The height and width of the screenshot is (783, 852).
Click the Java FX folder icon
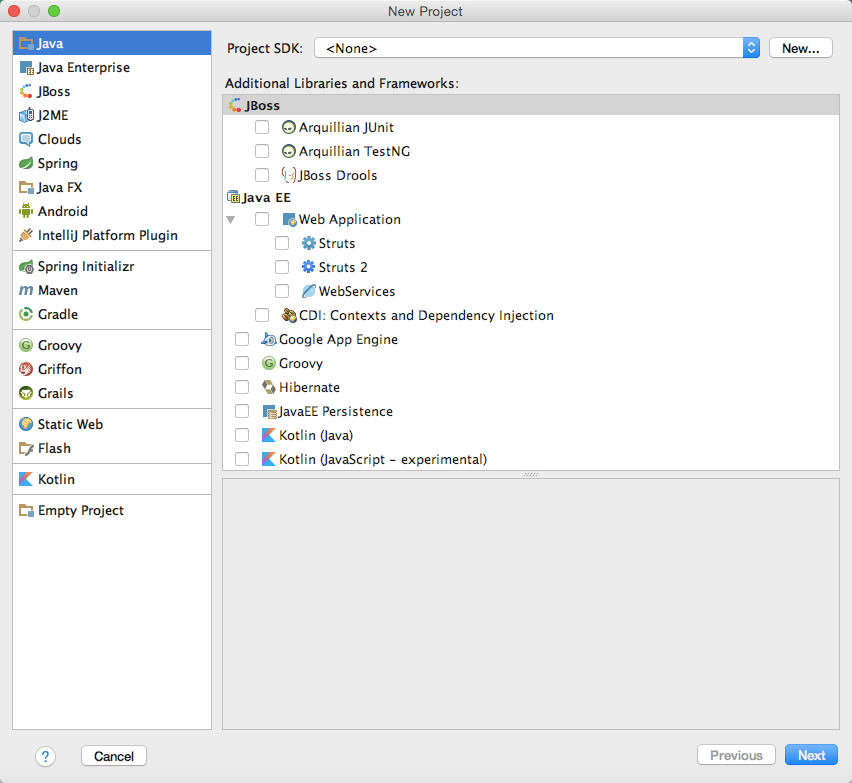click(26, 187)
